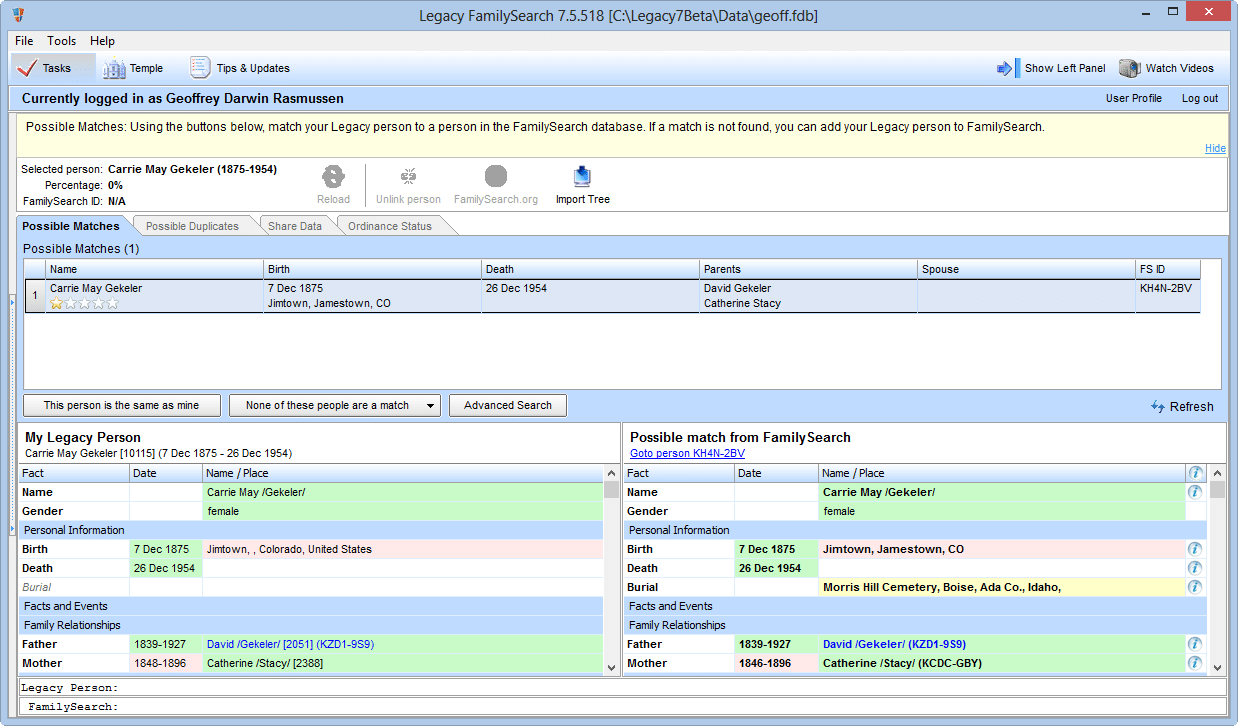Open the Tasks view
Image resolution: width=1238 pixels, height=726 pixels.
53,68
